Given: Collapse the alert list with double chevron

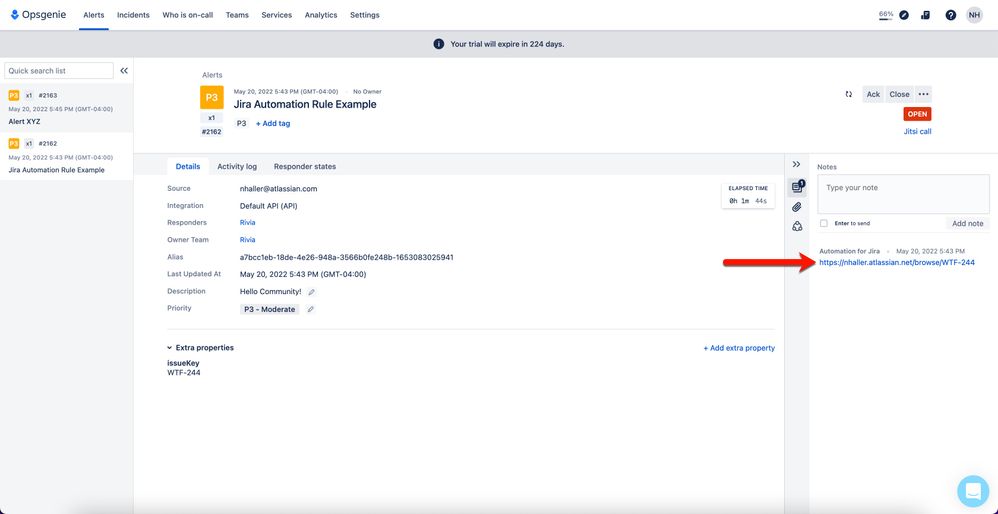Looking at the screenshot, I should [x=124, y=71].
